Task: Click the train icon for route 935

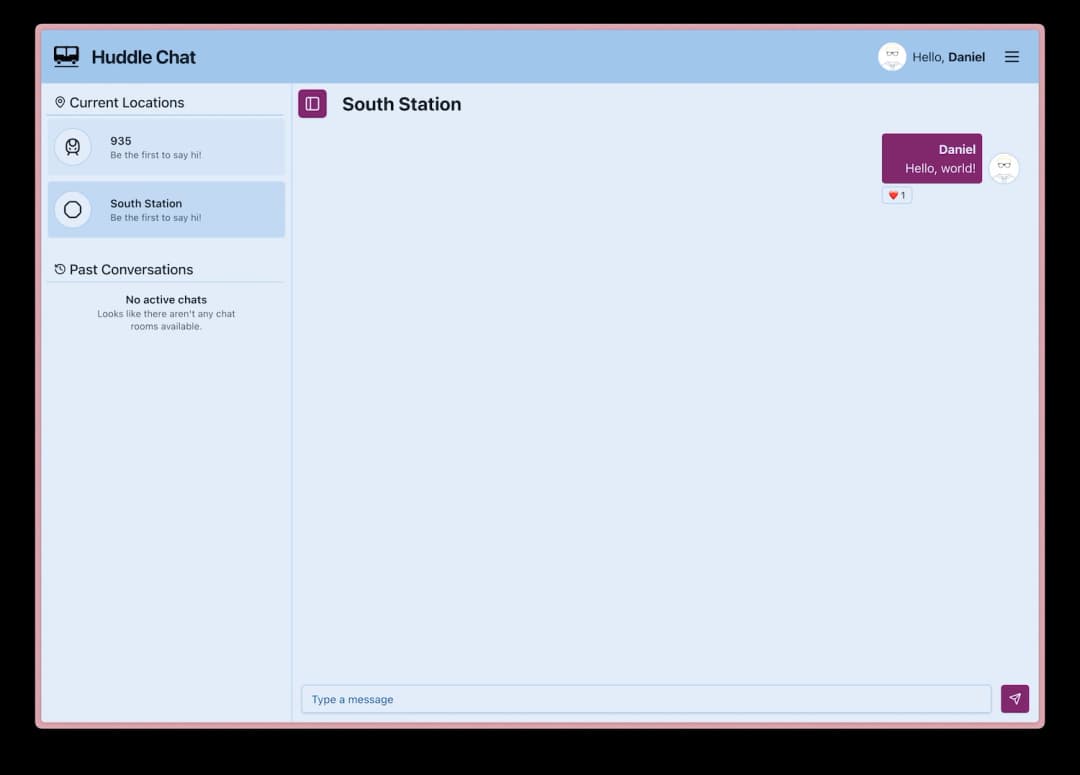Action: click(x=73, y=147)
